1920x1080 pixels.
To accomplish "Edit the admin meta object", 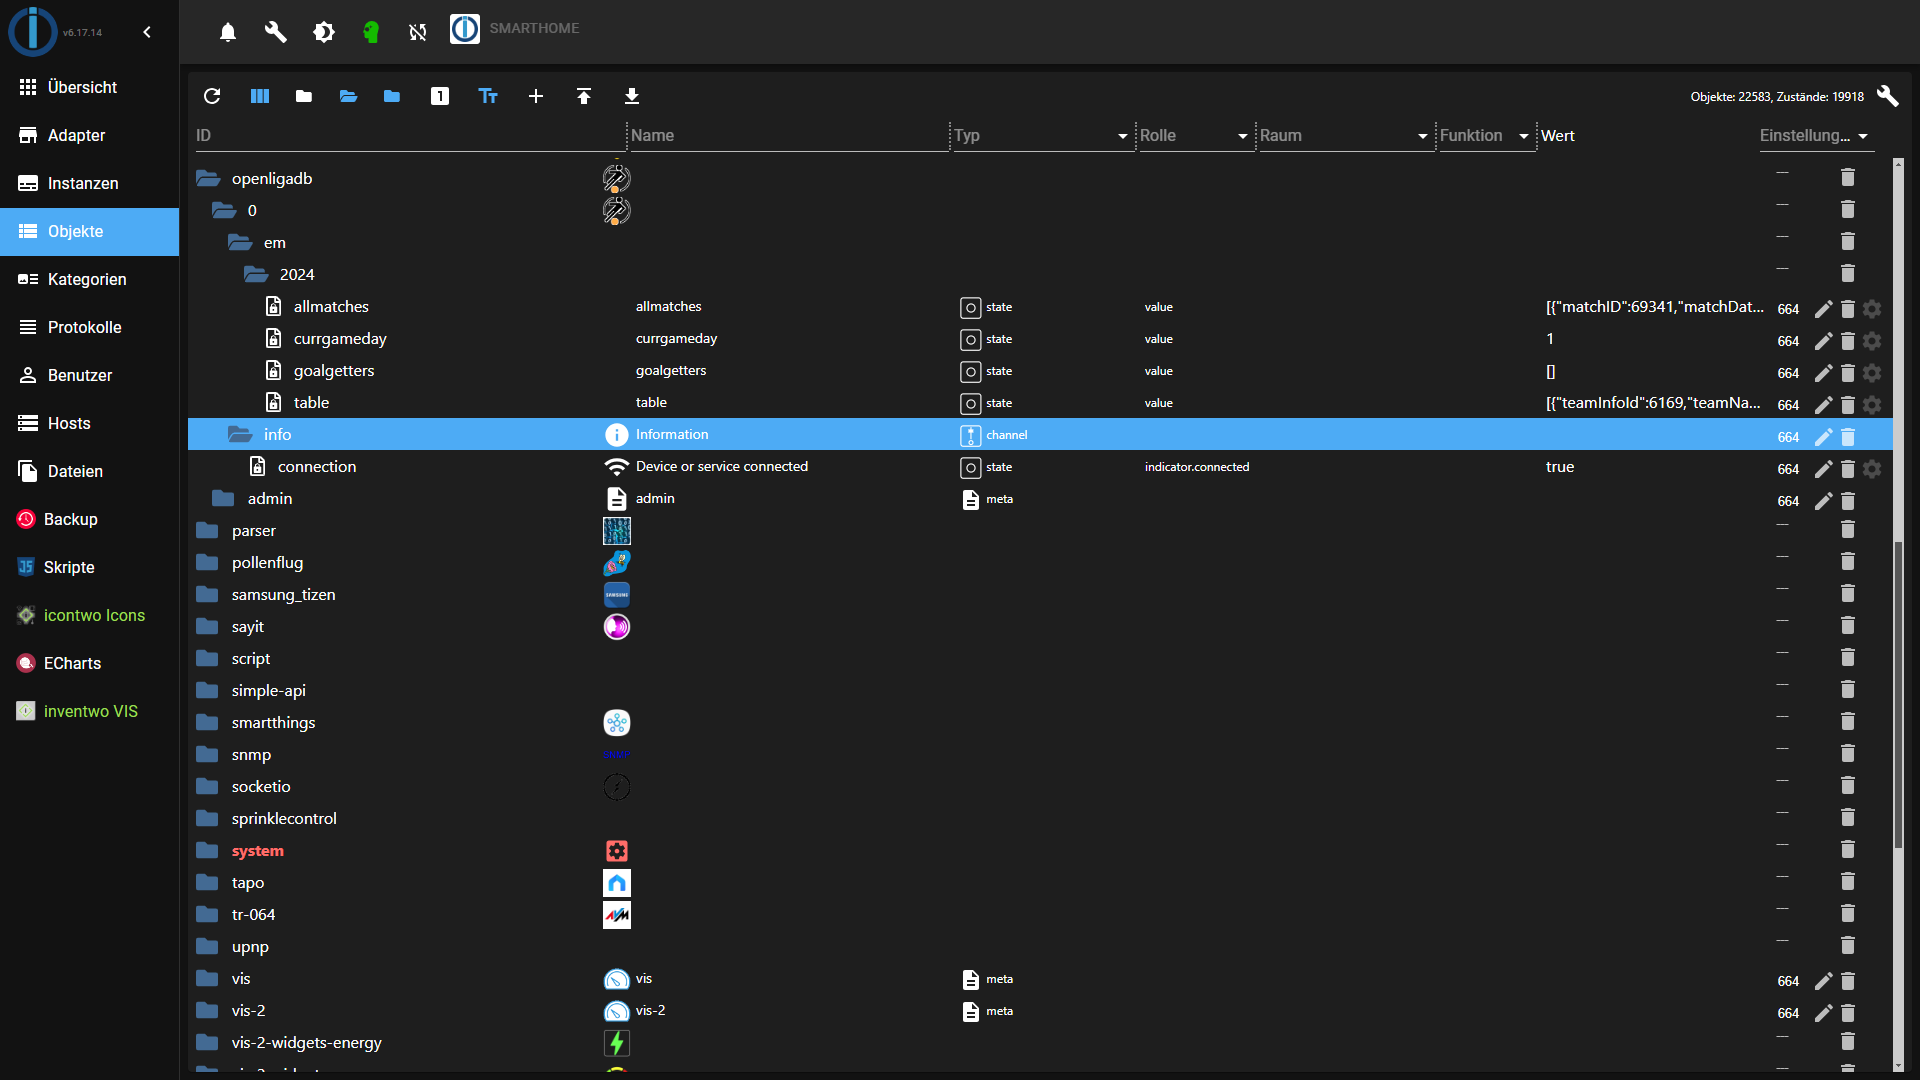I will (x=1824, y=501).
